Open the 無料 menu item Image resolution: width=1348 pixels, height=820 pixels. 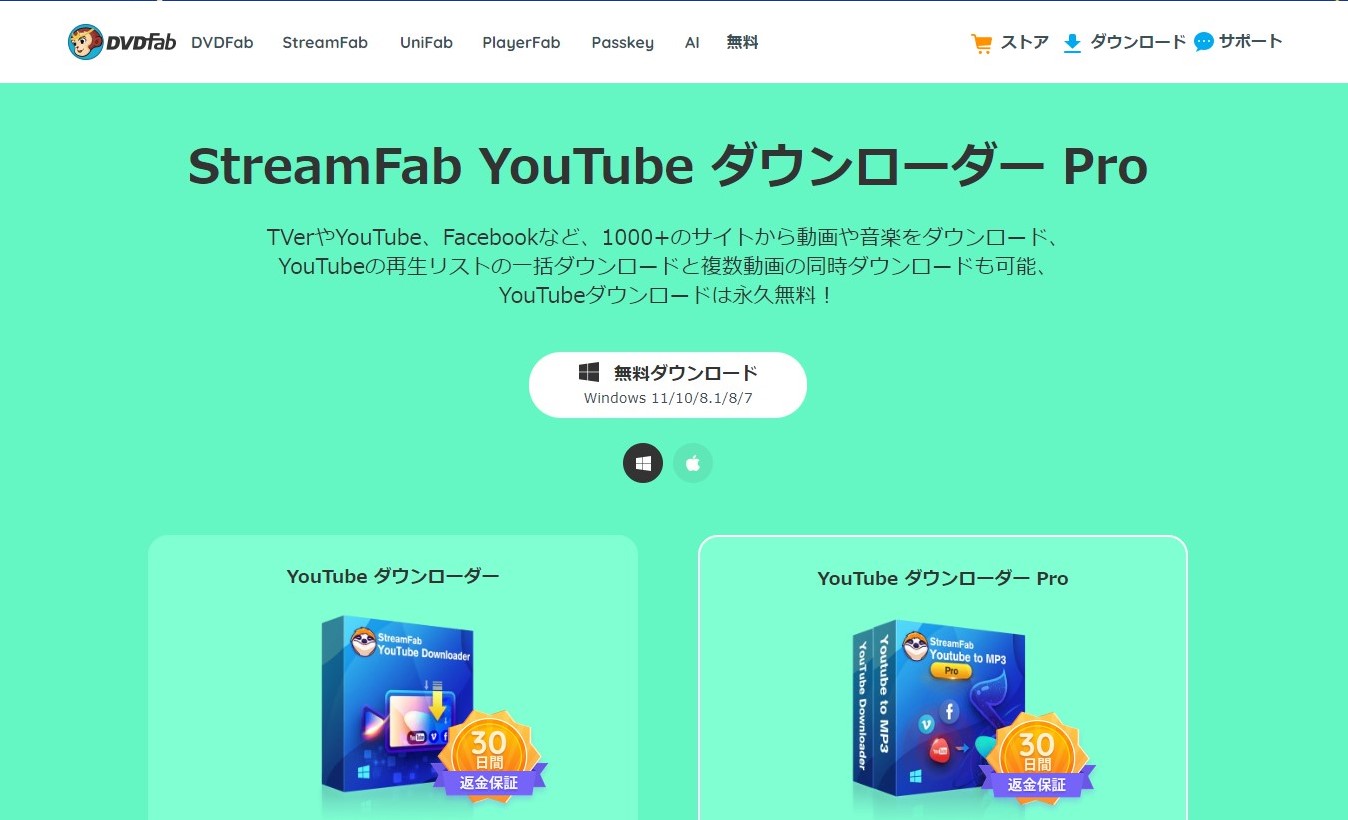coord(742,42)
